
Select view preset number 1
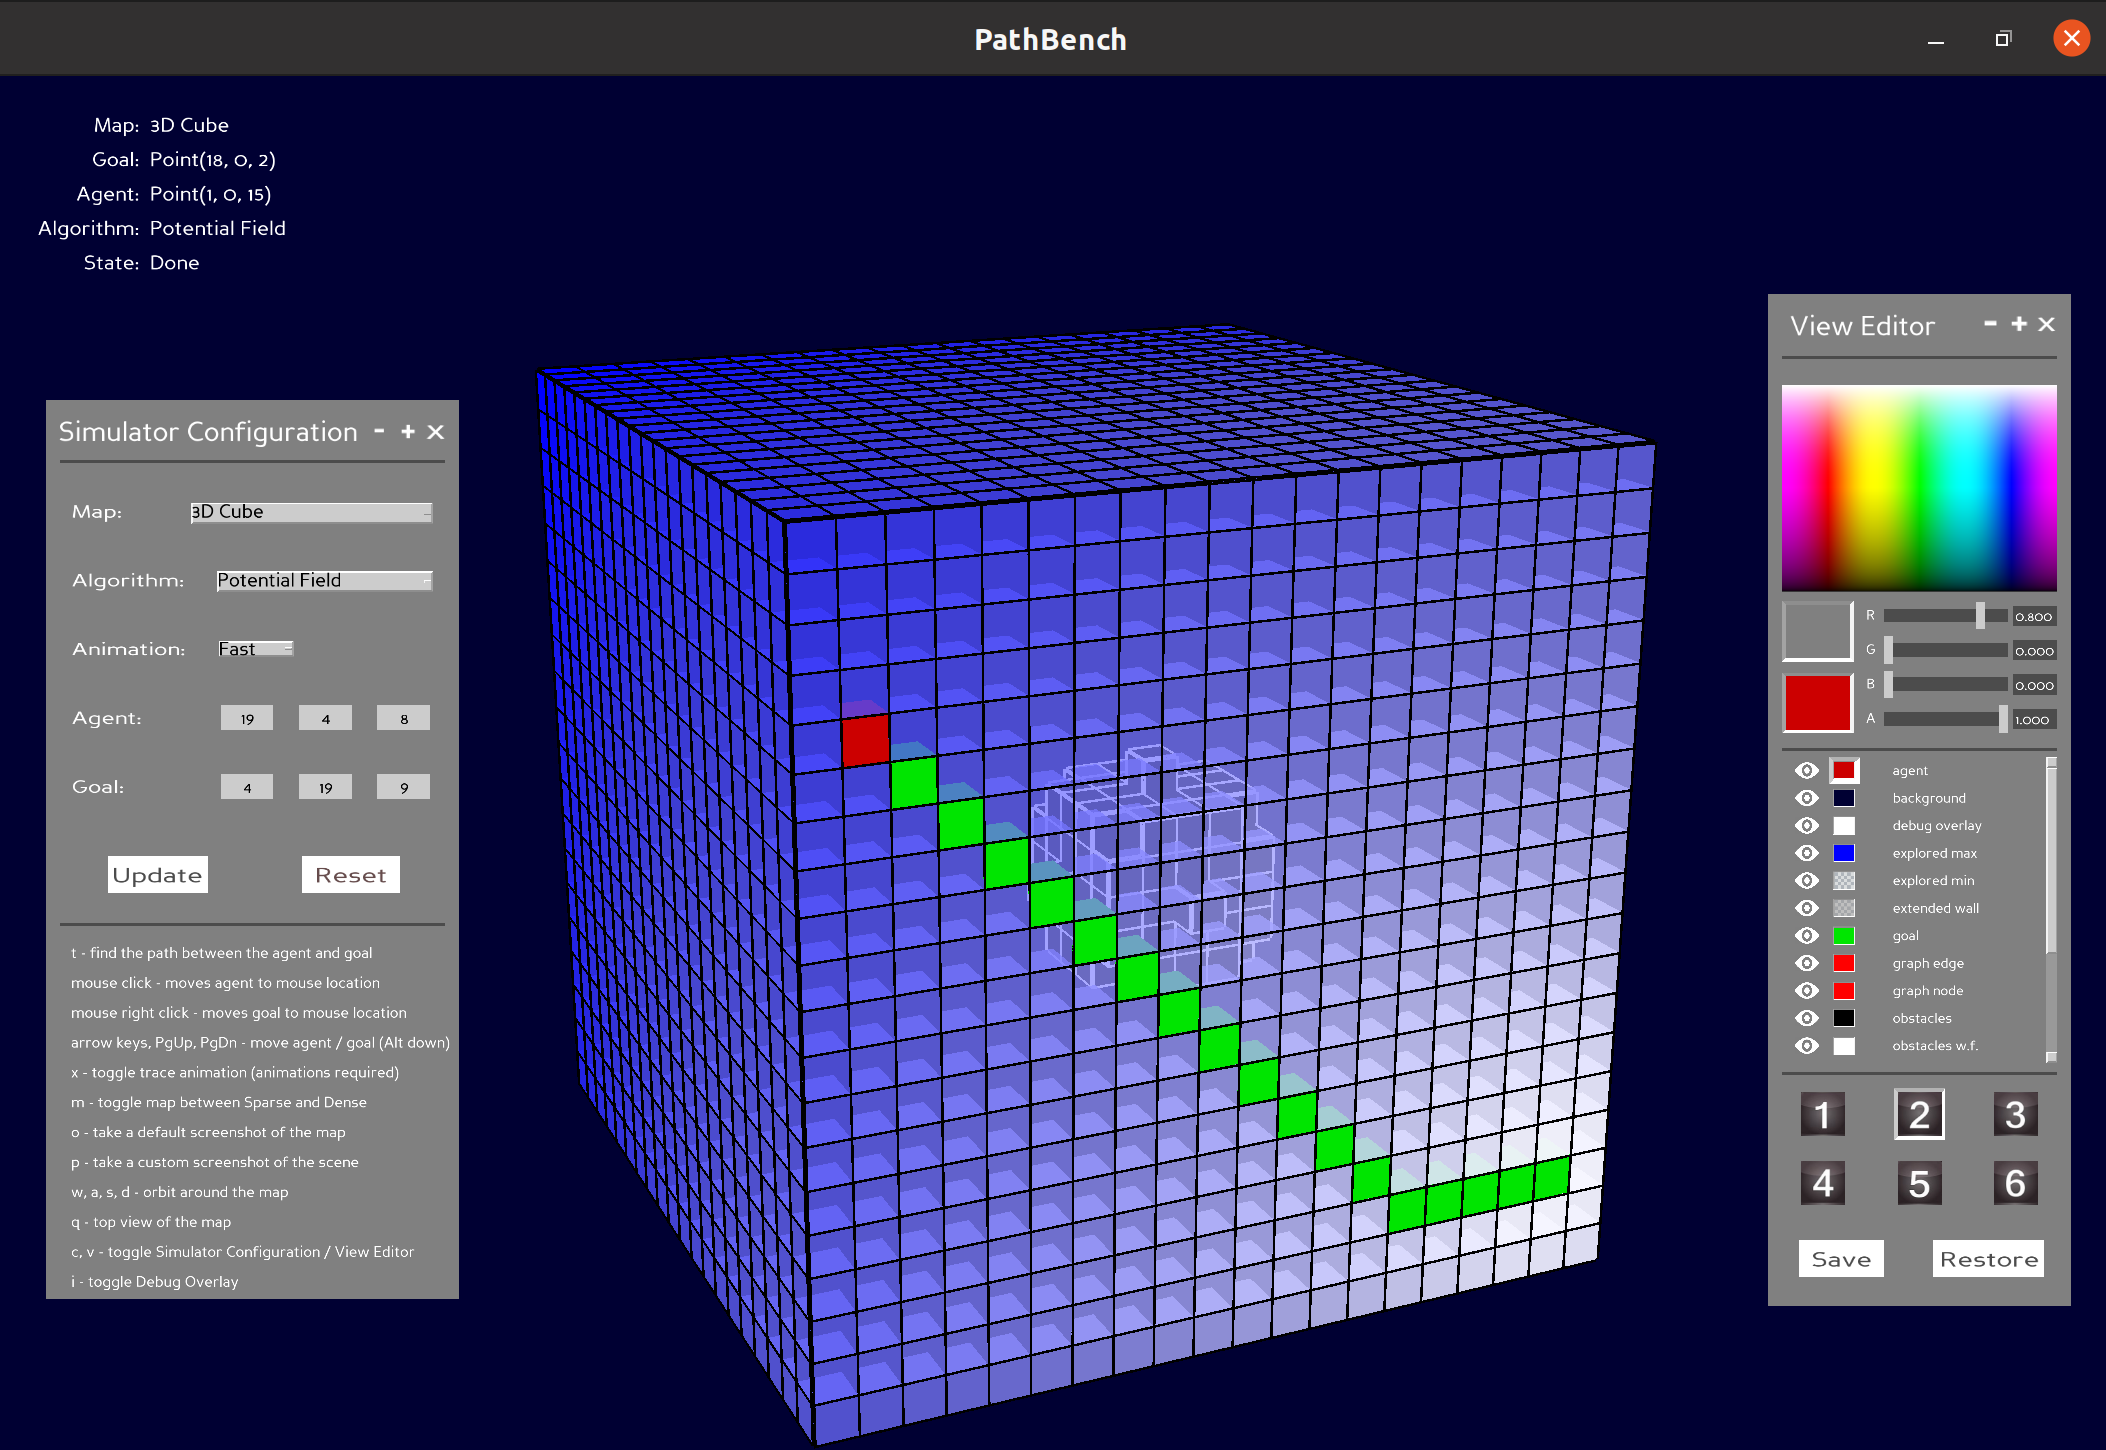point(1822,1114)
